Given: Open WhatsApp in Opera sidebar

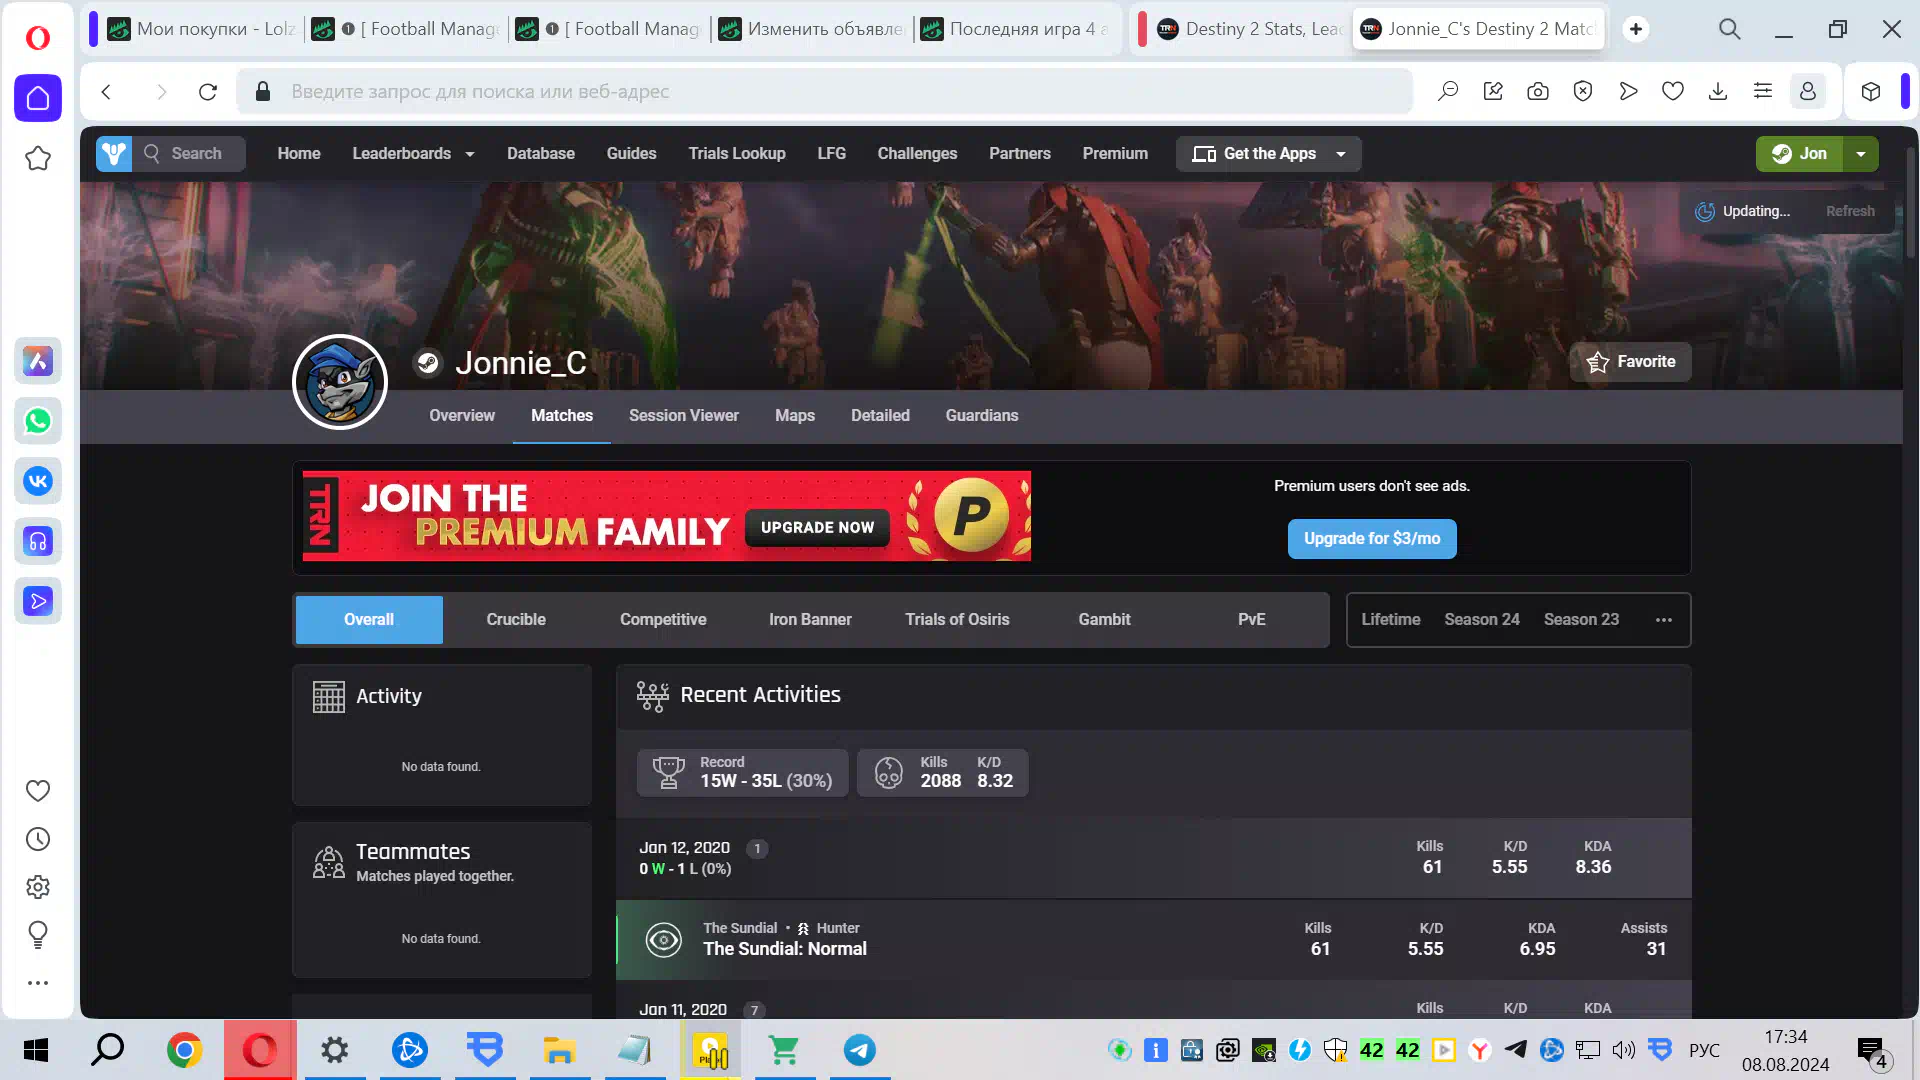Looking at the screenshot, I should pyautogui.click(x=38, y=421).
